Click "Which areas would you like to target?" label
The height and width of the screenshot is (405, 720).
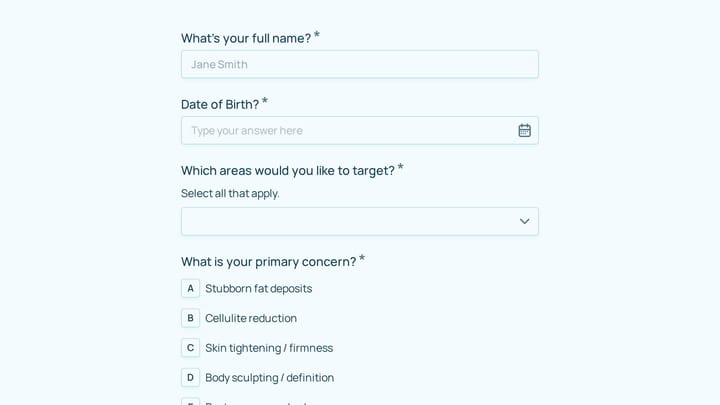point(288,170)
